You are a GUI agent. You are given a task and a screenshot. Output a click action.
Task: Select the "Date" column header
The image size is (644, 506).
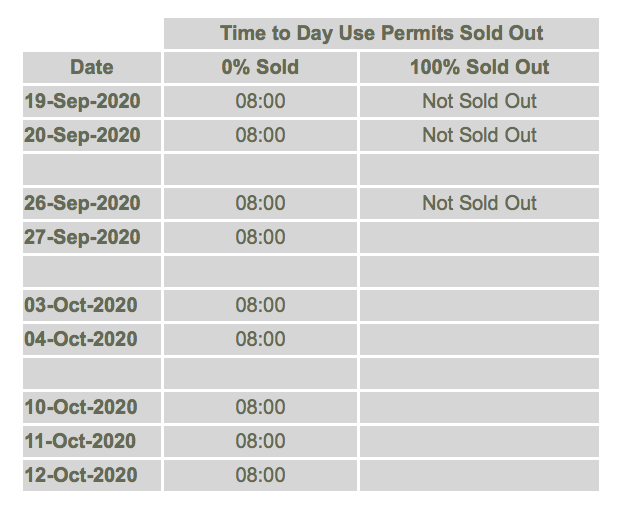pos(92,68)
